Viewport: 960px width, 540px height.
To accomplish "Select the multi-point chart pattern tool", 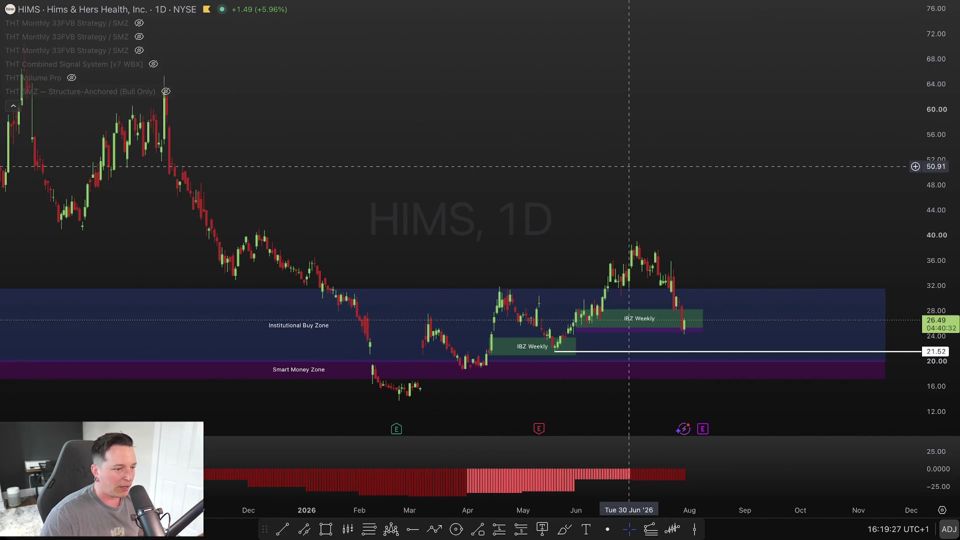I will [391, 529].
